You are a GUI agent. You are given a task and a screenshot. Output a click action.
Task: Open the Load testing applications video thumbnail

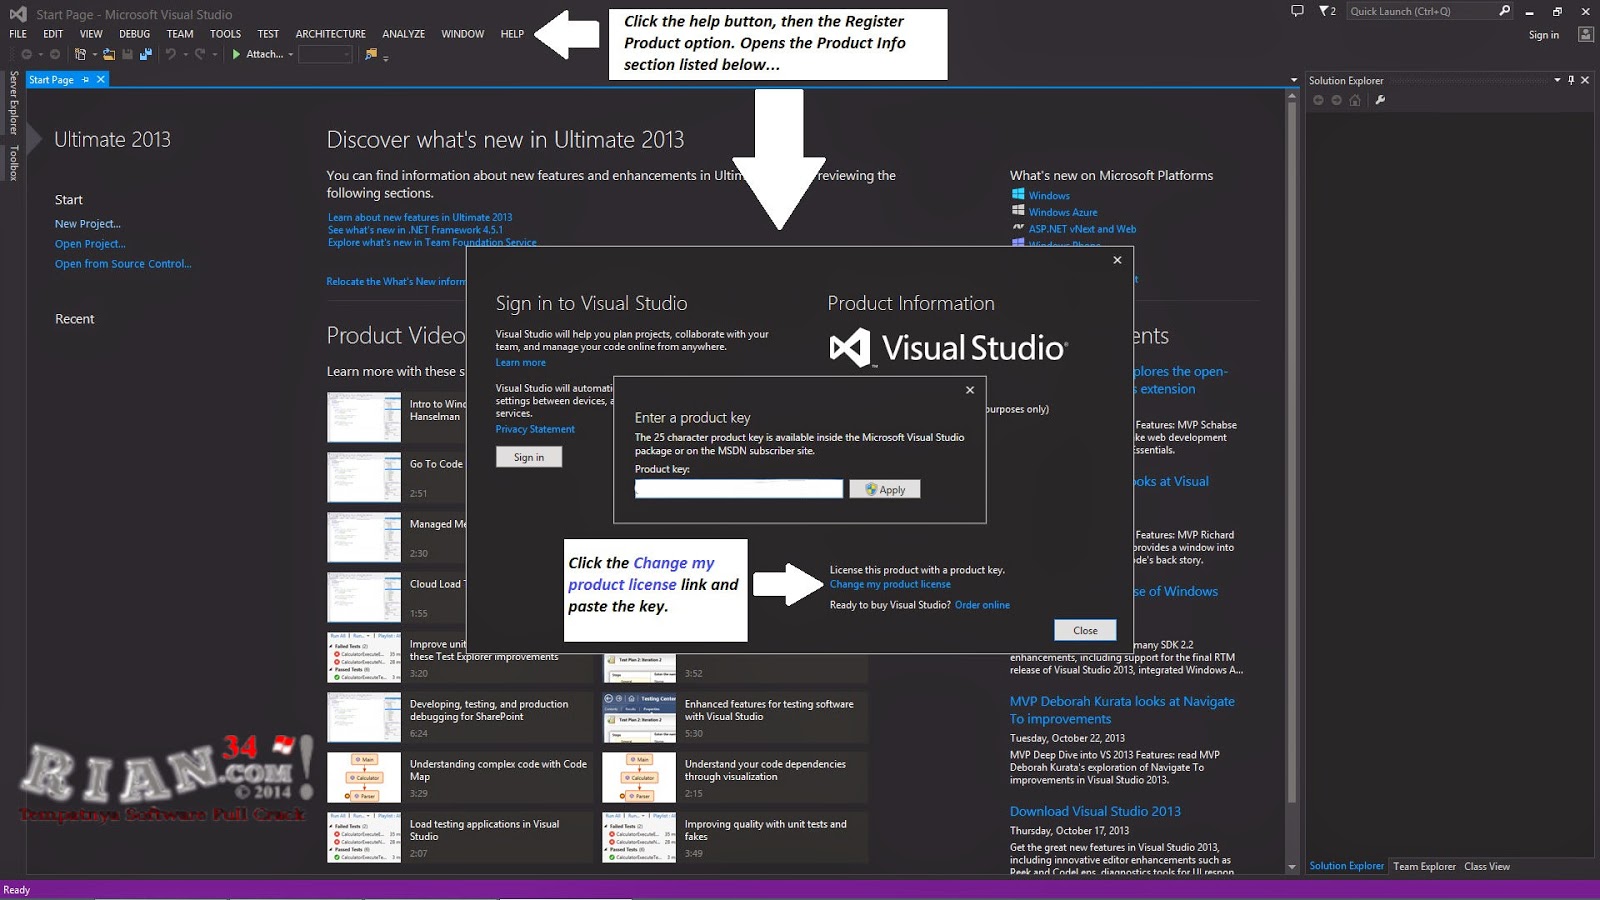click(x=364, y=837)
